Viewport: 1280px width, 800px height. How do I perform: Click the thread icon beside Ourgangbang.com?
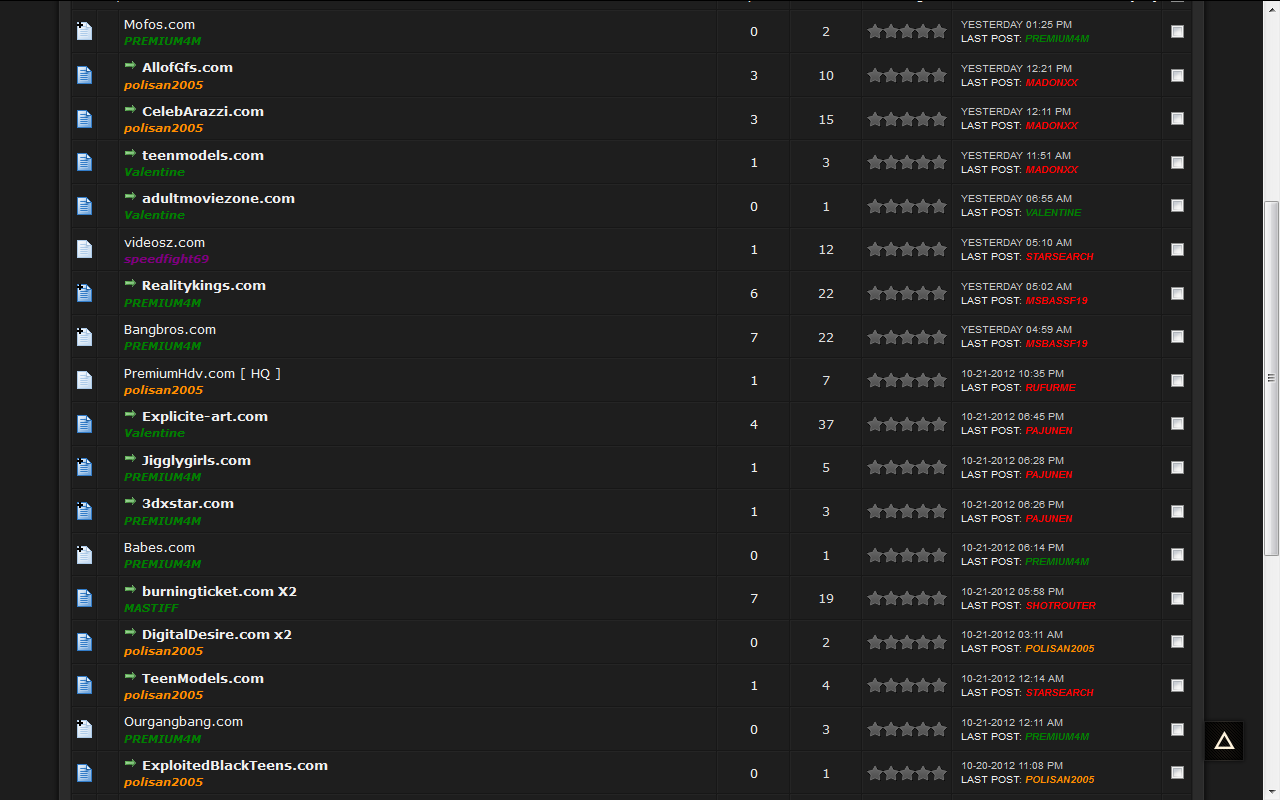coord(84,729)
